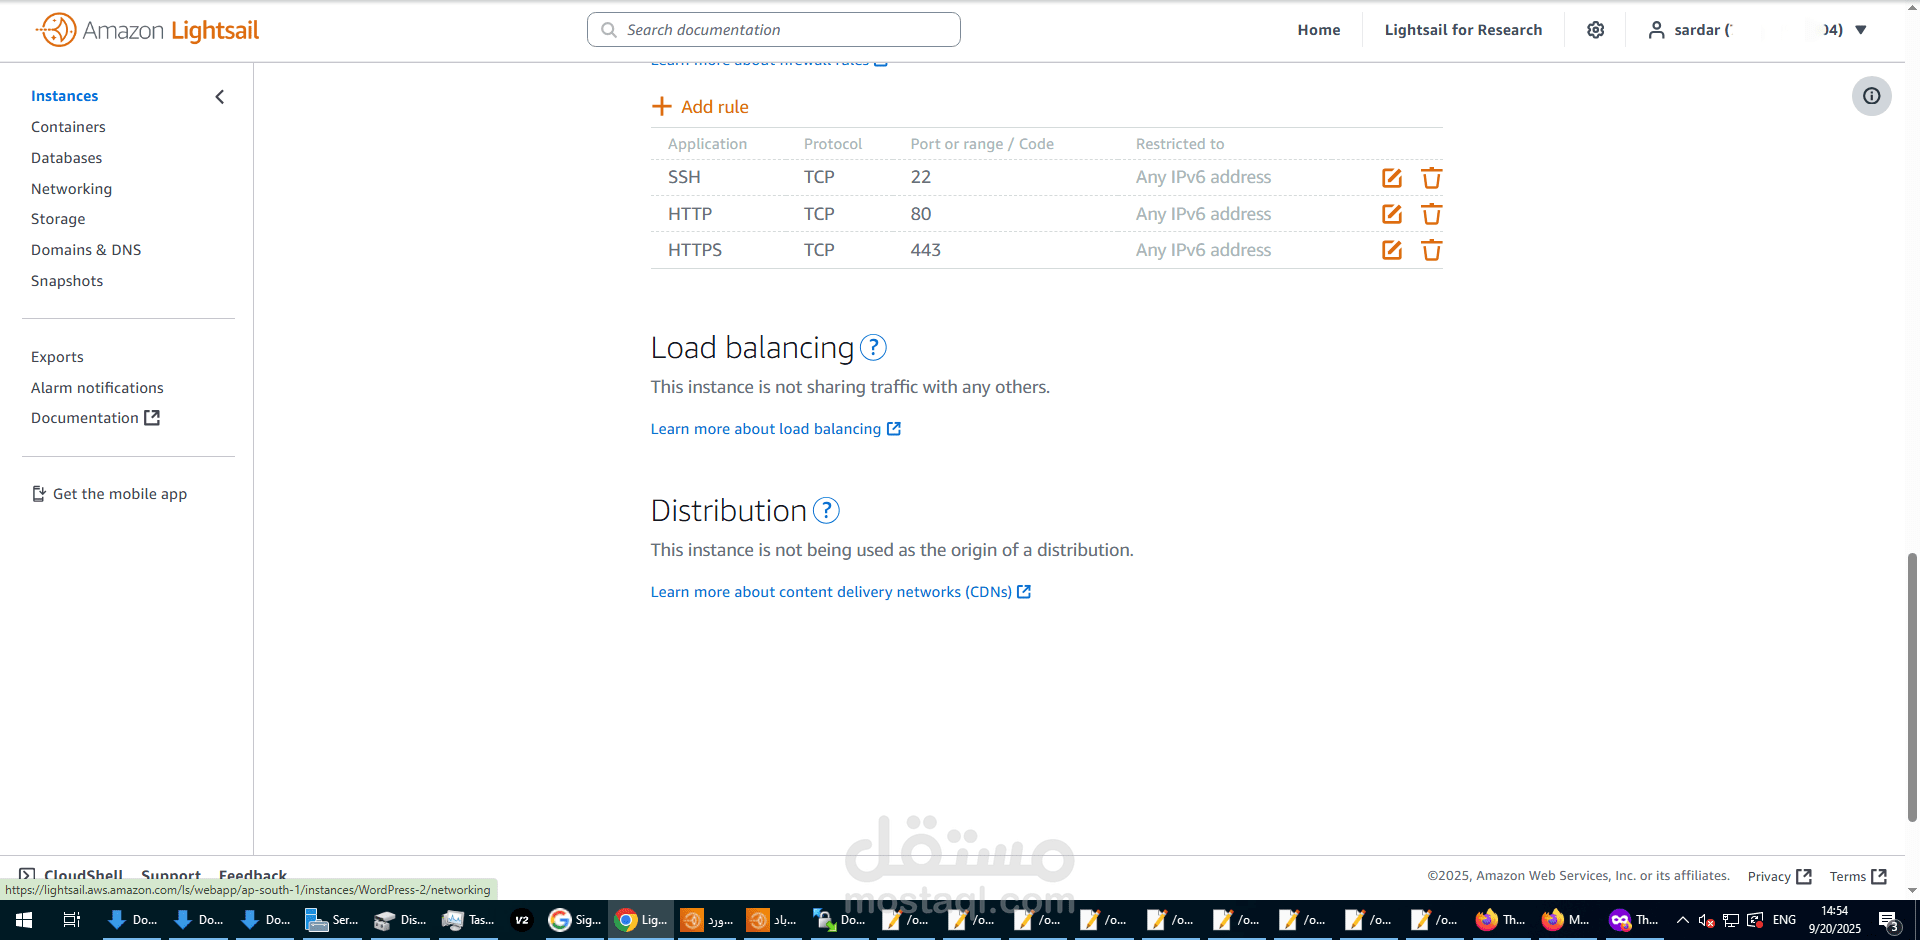The height and width of the screenshot is (940, 1920).
Task: Open Networking in the sidebar
Action: click(x=71, y=189)
